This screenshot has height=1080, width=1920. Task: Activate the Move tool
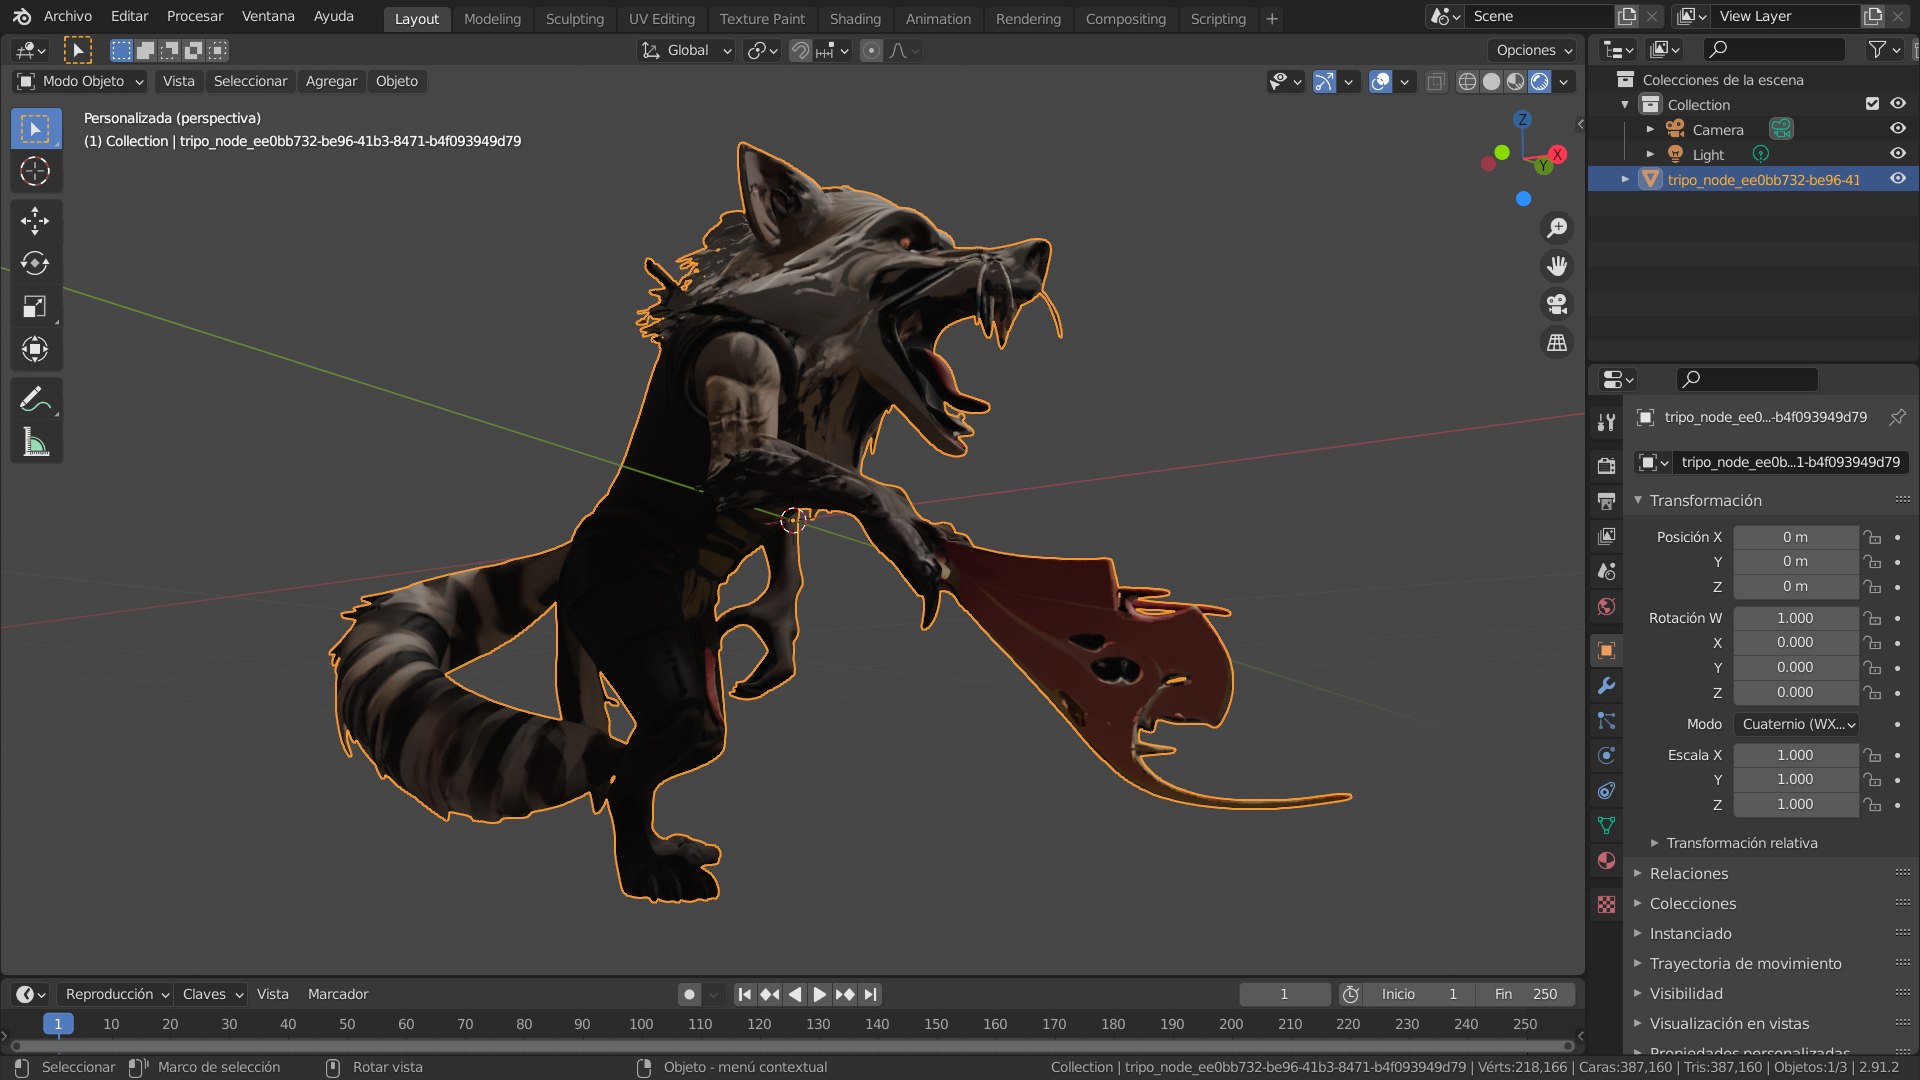coord(35,220)
